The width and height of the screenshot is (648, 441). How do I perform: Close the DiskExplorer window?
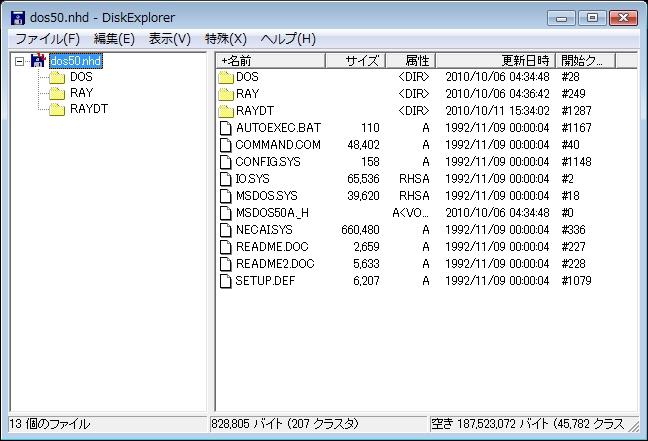623,18
